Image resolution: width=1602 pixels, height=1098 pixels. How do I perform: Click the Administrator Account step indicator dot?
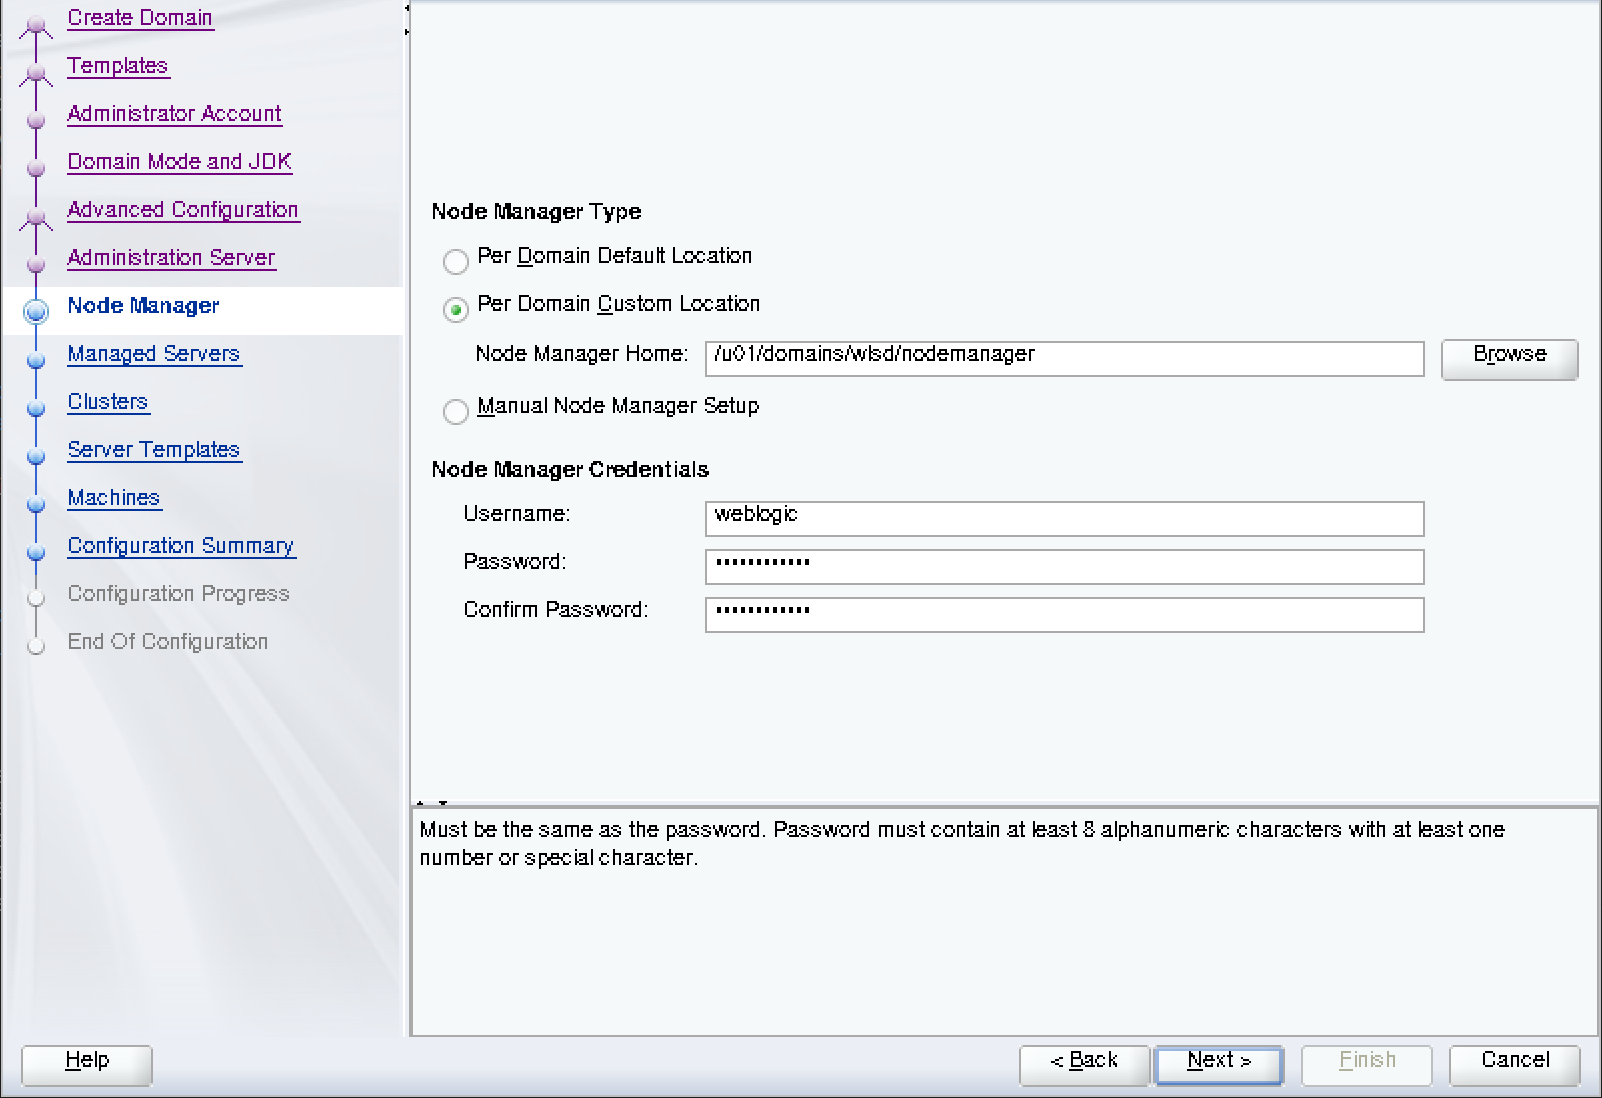point(36,119)
